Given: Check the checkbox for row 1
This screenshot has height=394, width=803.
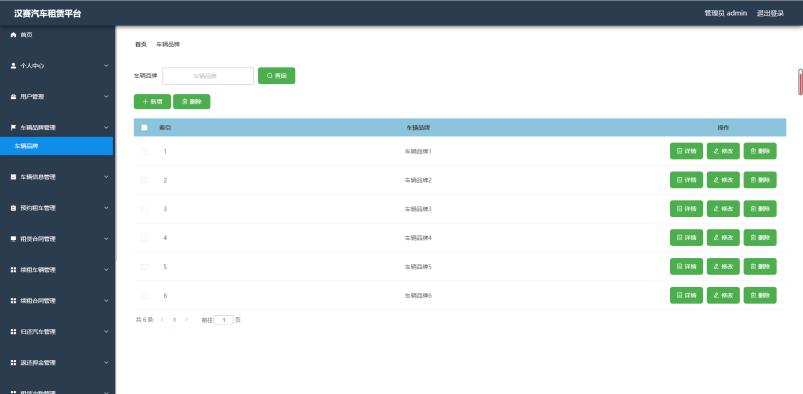Looking at the screenshot, I should coord(144,151).
